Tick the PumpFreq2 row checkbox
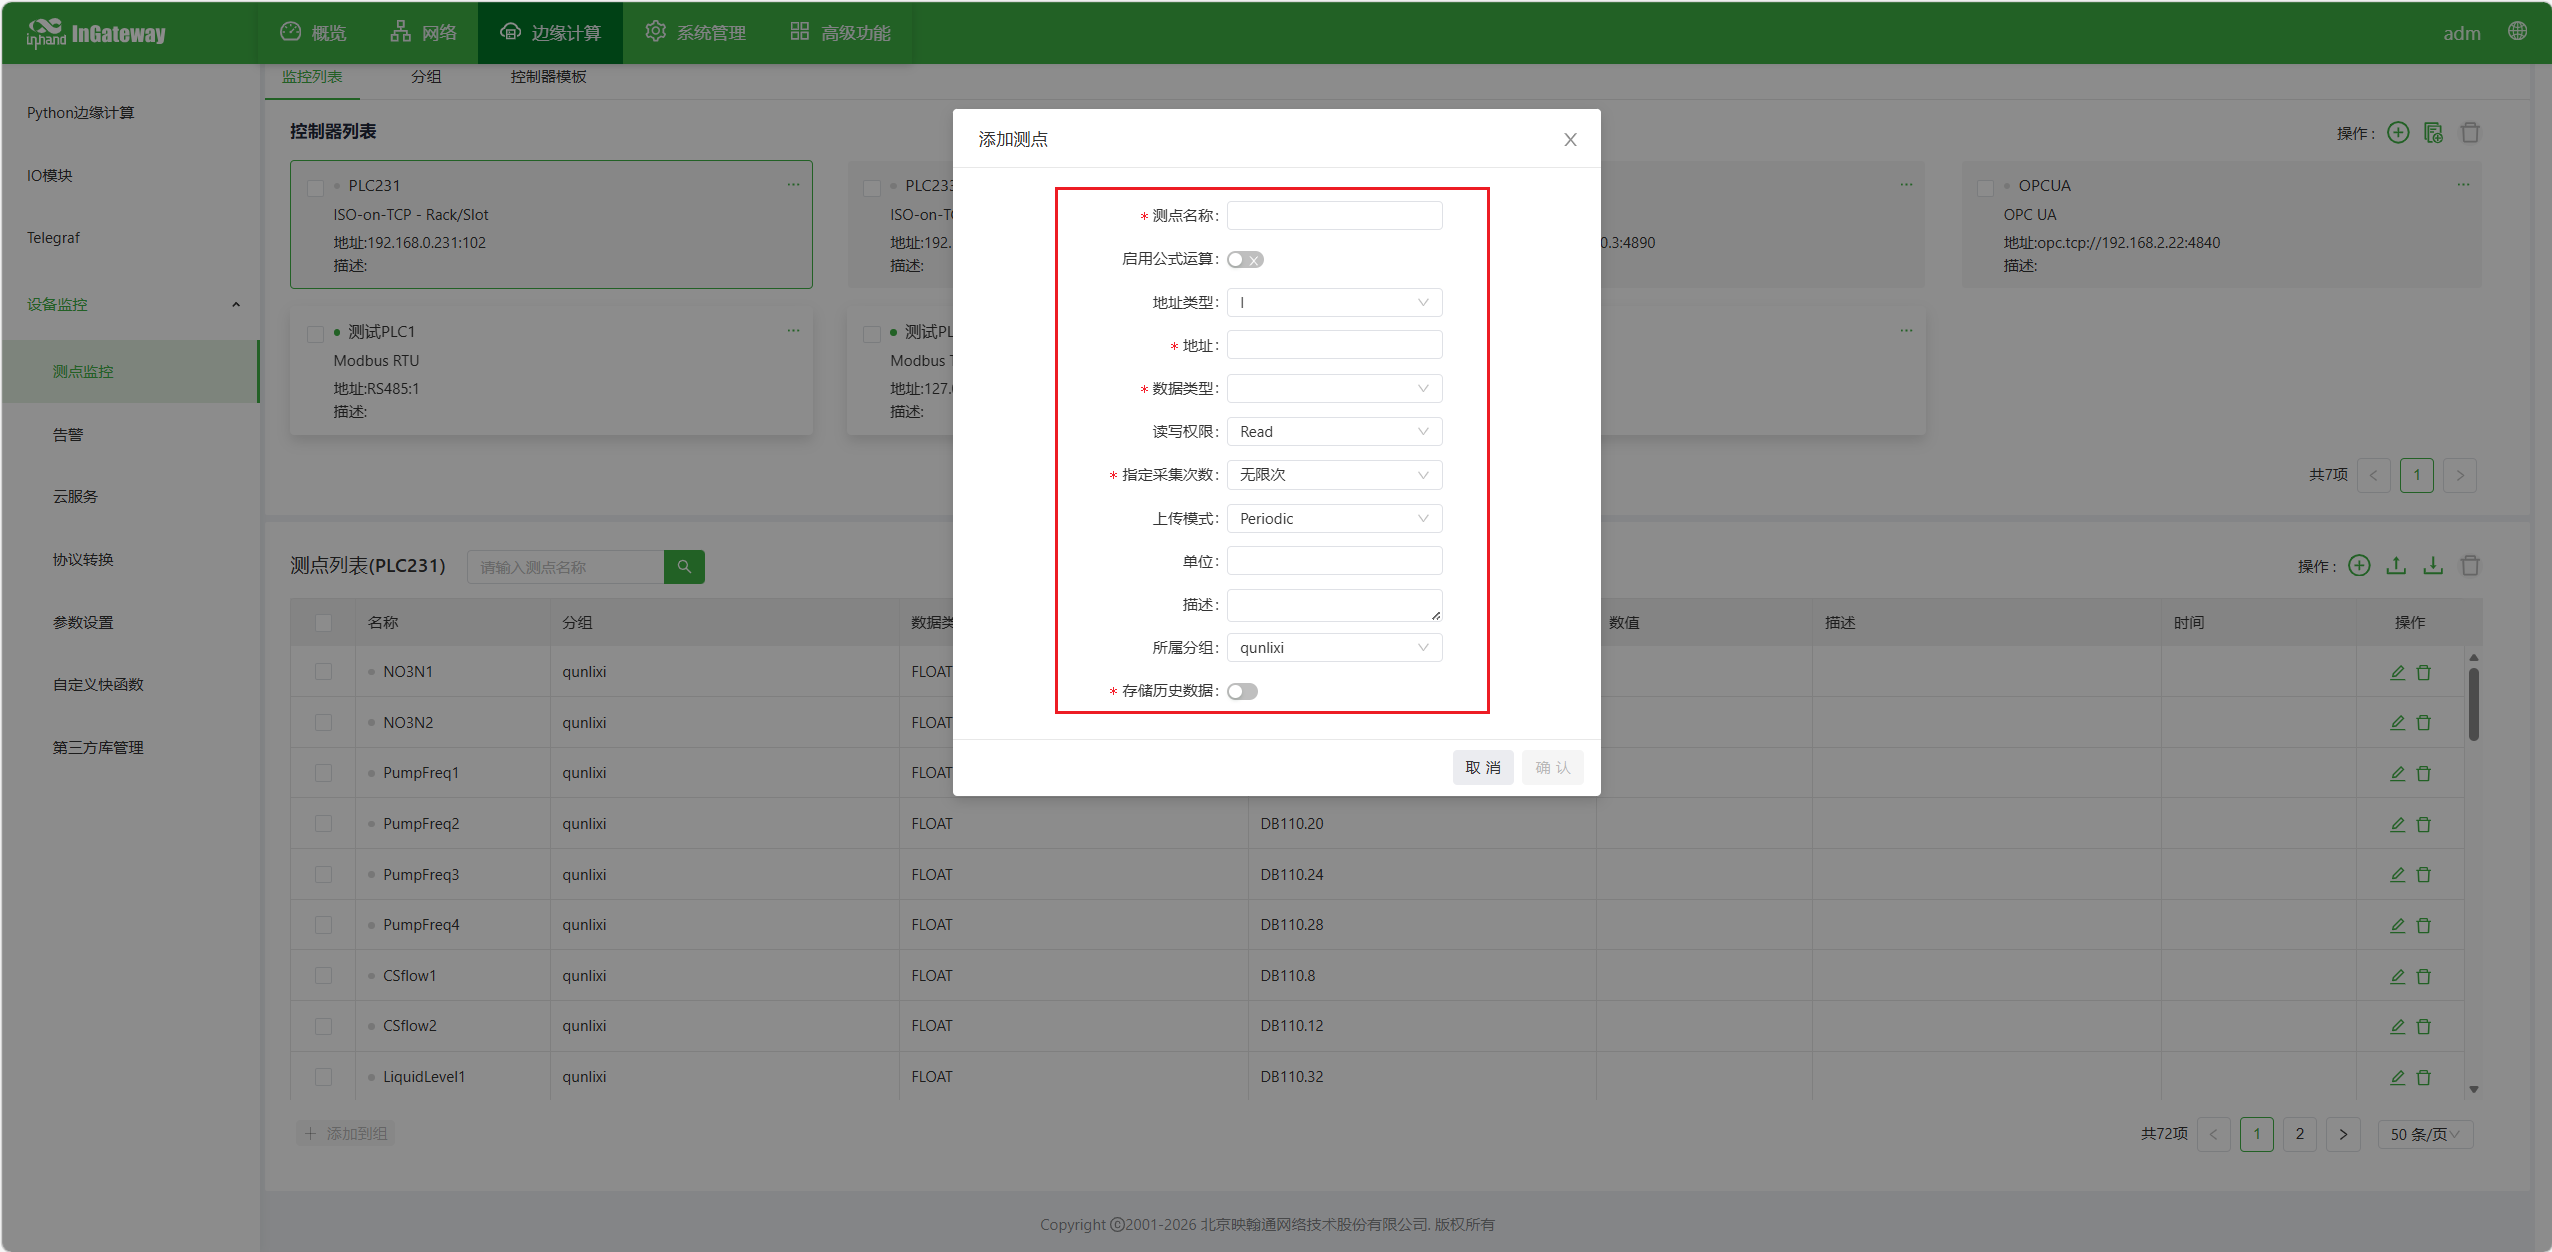Viewport: 2552px width, 1252px height. click(323, 824)
